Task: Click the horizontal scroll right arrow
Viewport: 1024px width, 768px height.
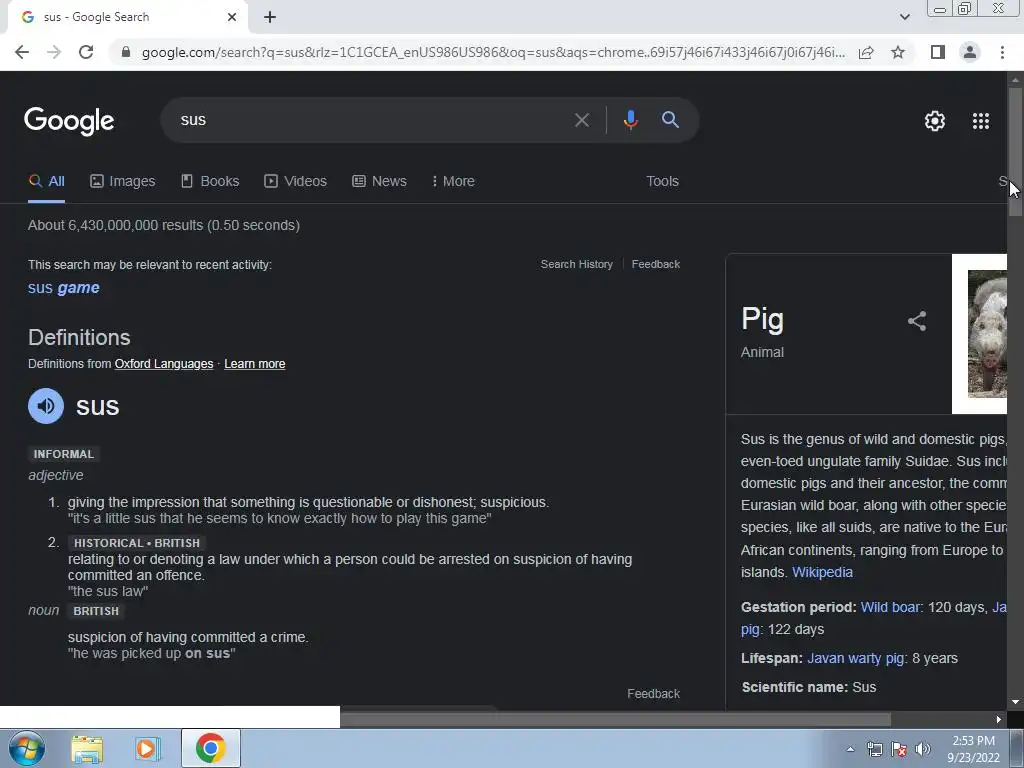Action: pos(999,720)
